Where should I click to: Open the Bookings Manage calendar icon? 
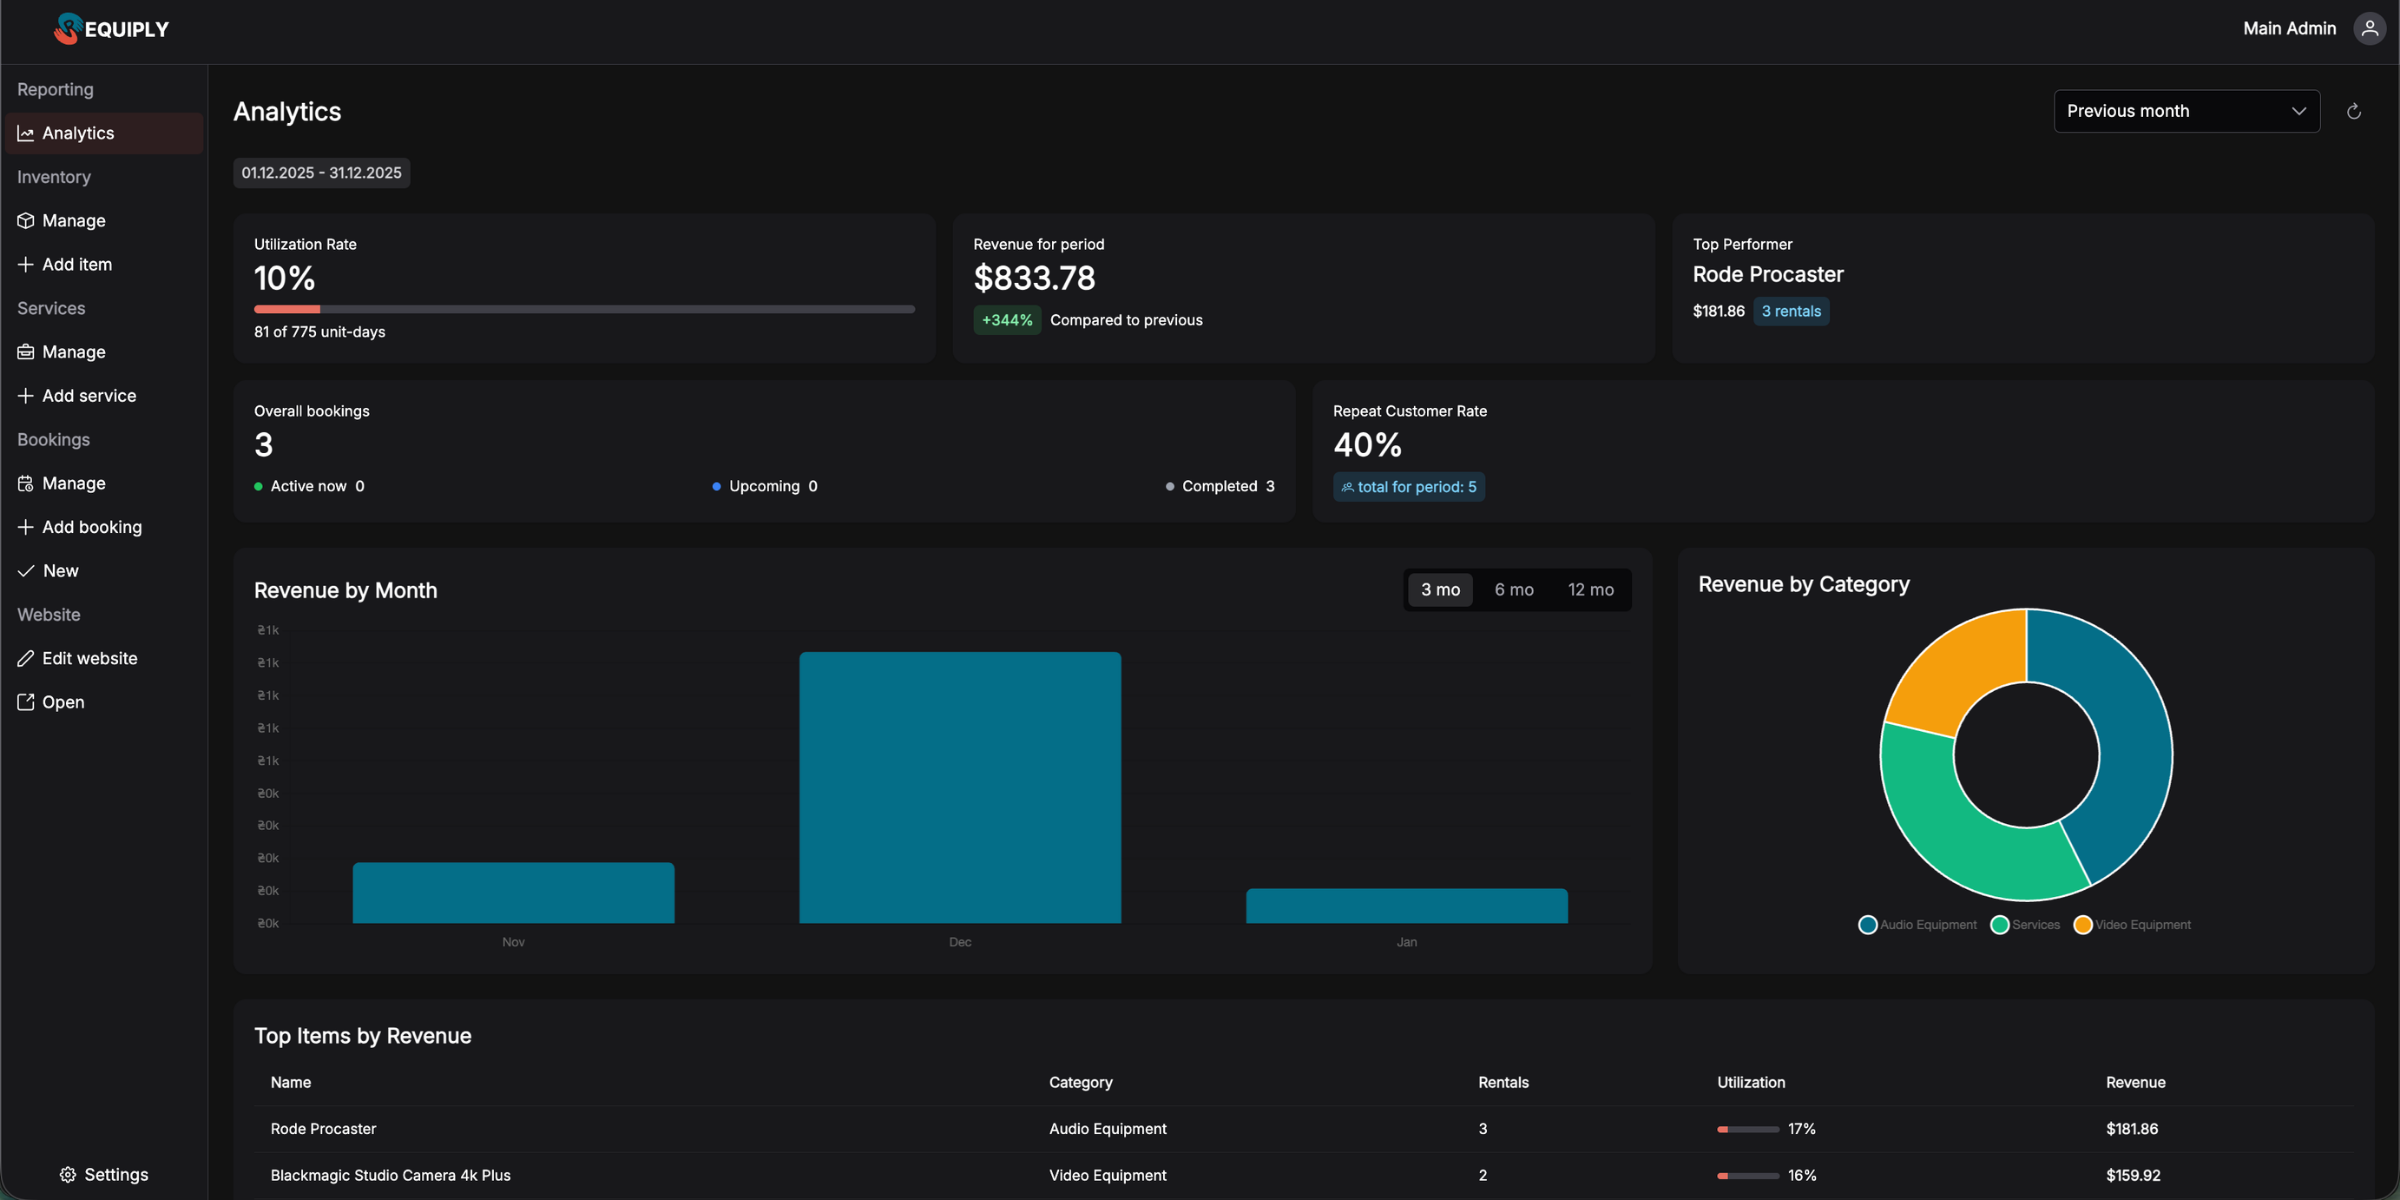pyautogui.click(x=26, y=483)
